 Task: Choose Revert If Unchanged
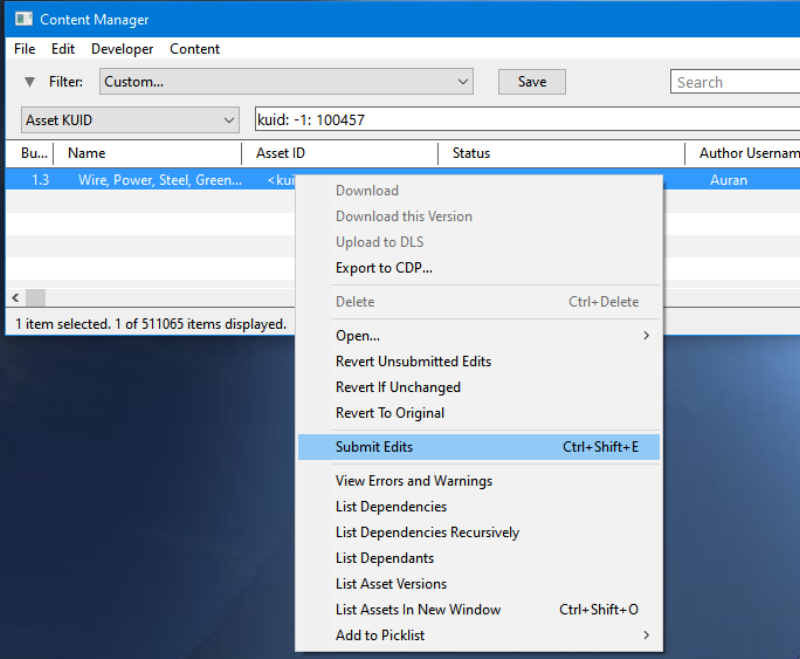(479, 387)
